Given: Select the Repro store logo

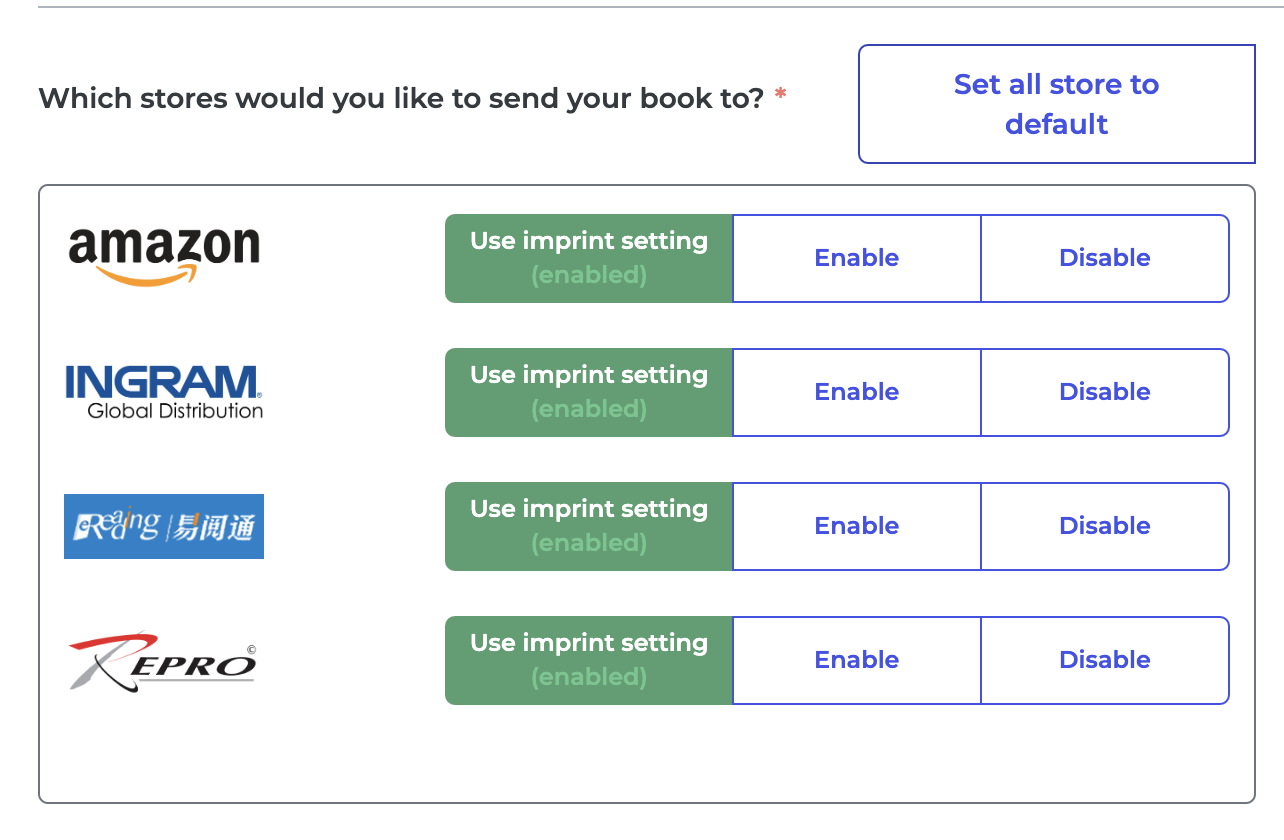Looking at the screenshot, I should pyautogui.click(x=162, y=660).
